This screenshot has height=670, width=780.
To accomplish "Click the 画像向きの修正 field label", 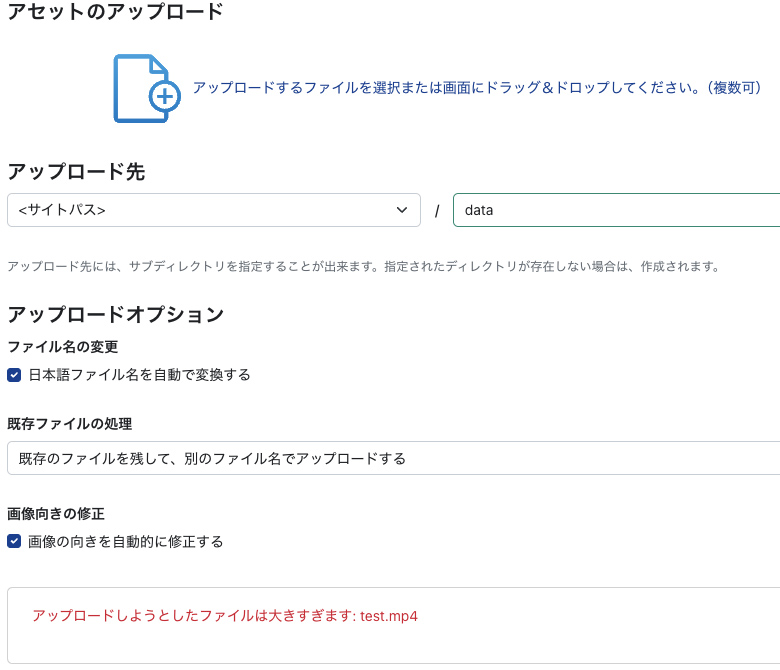I will tap(56, 513).
